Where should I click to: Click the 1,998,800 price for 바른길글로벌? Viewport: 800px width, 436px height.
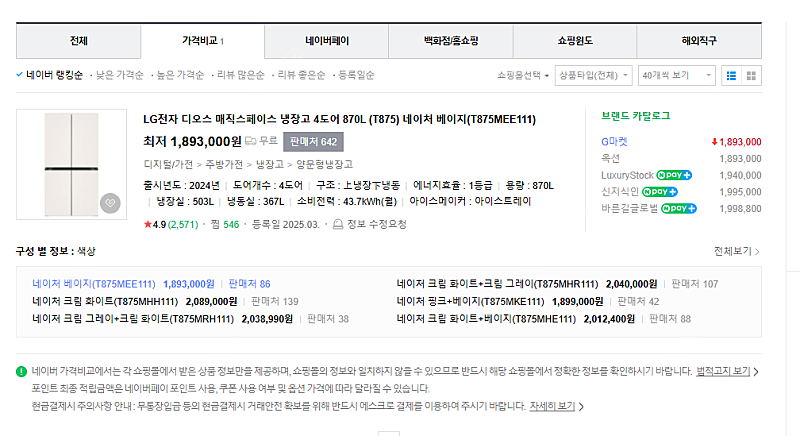[x=740, y=209]
